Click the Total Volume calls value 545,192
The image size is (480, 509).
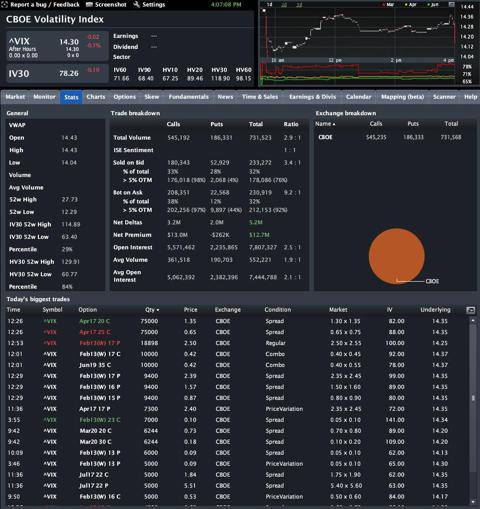pyautogui.click(x=178, y=138)
